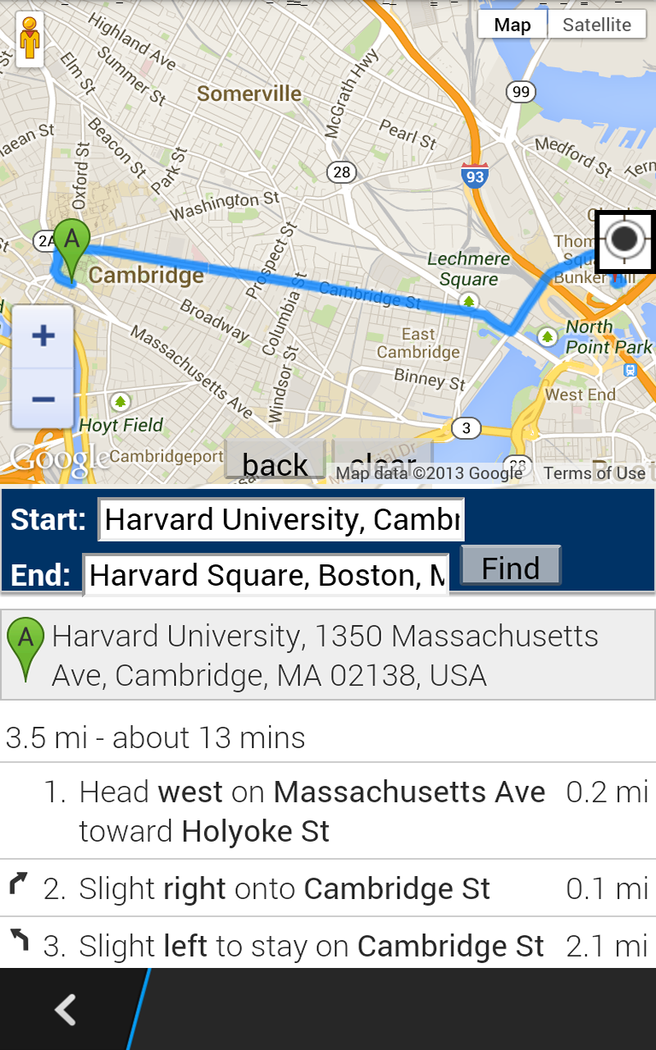Click the green A marker on map
The width and height of the screenshot is (656, 1050).
tap(71, 245)
